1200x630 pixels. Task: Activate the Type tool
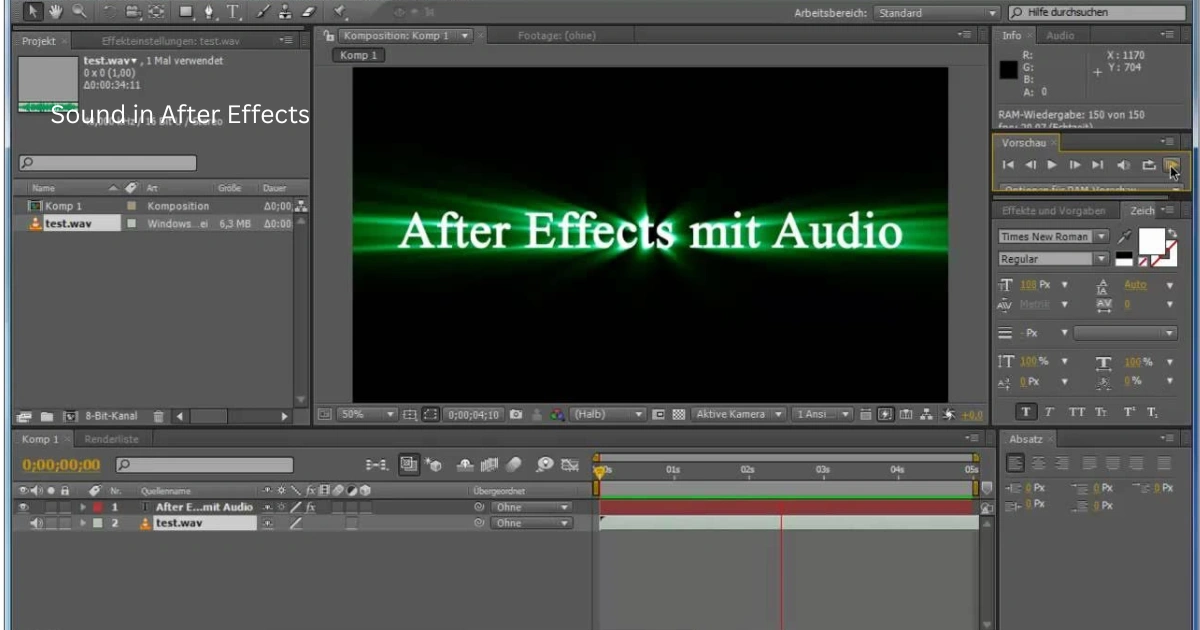pos(232,12)
